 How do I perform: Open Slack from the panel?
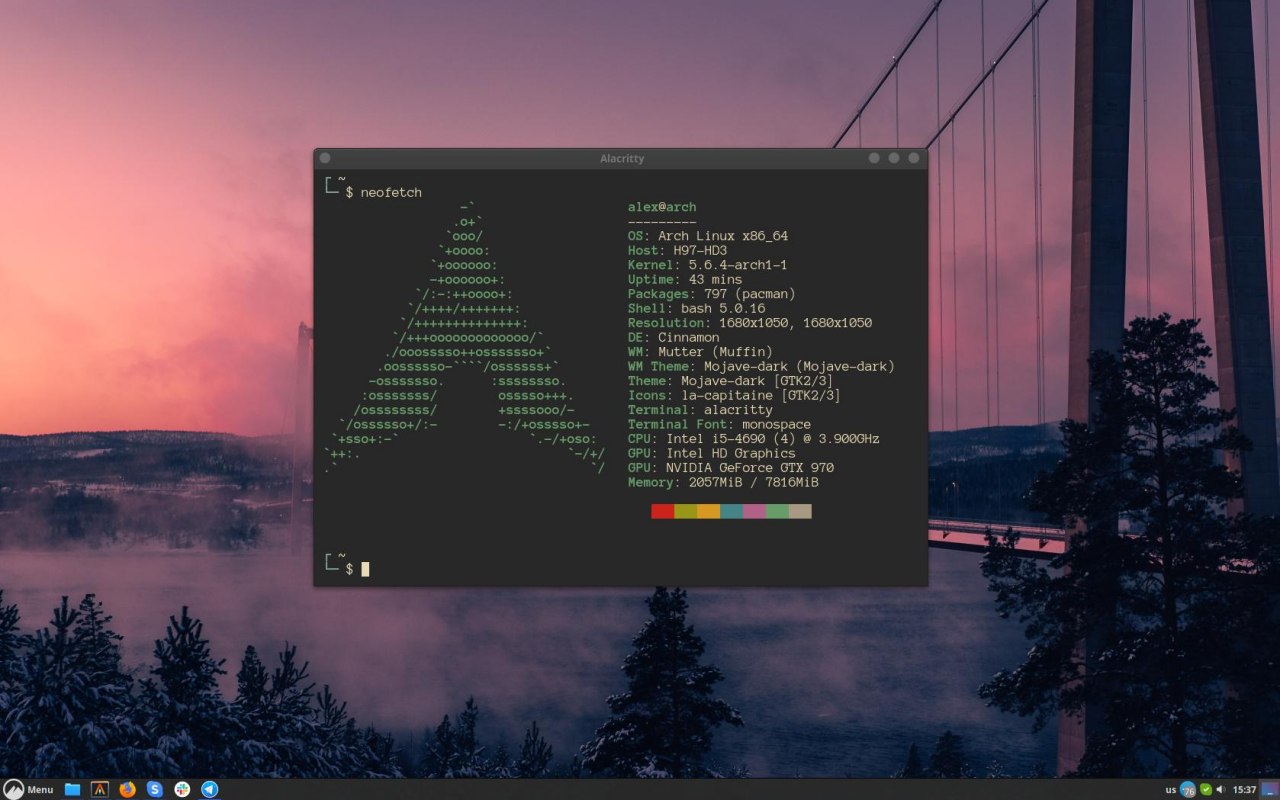(x=182, y=789)
